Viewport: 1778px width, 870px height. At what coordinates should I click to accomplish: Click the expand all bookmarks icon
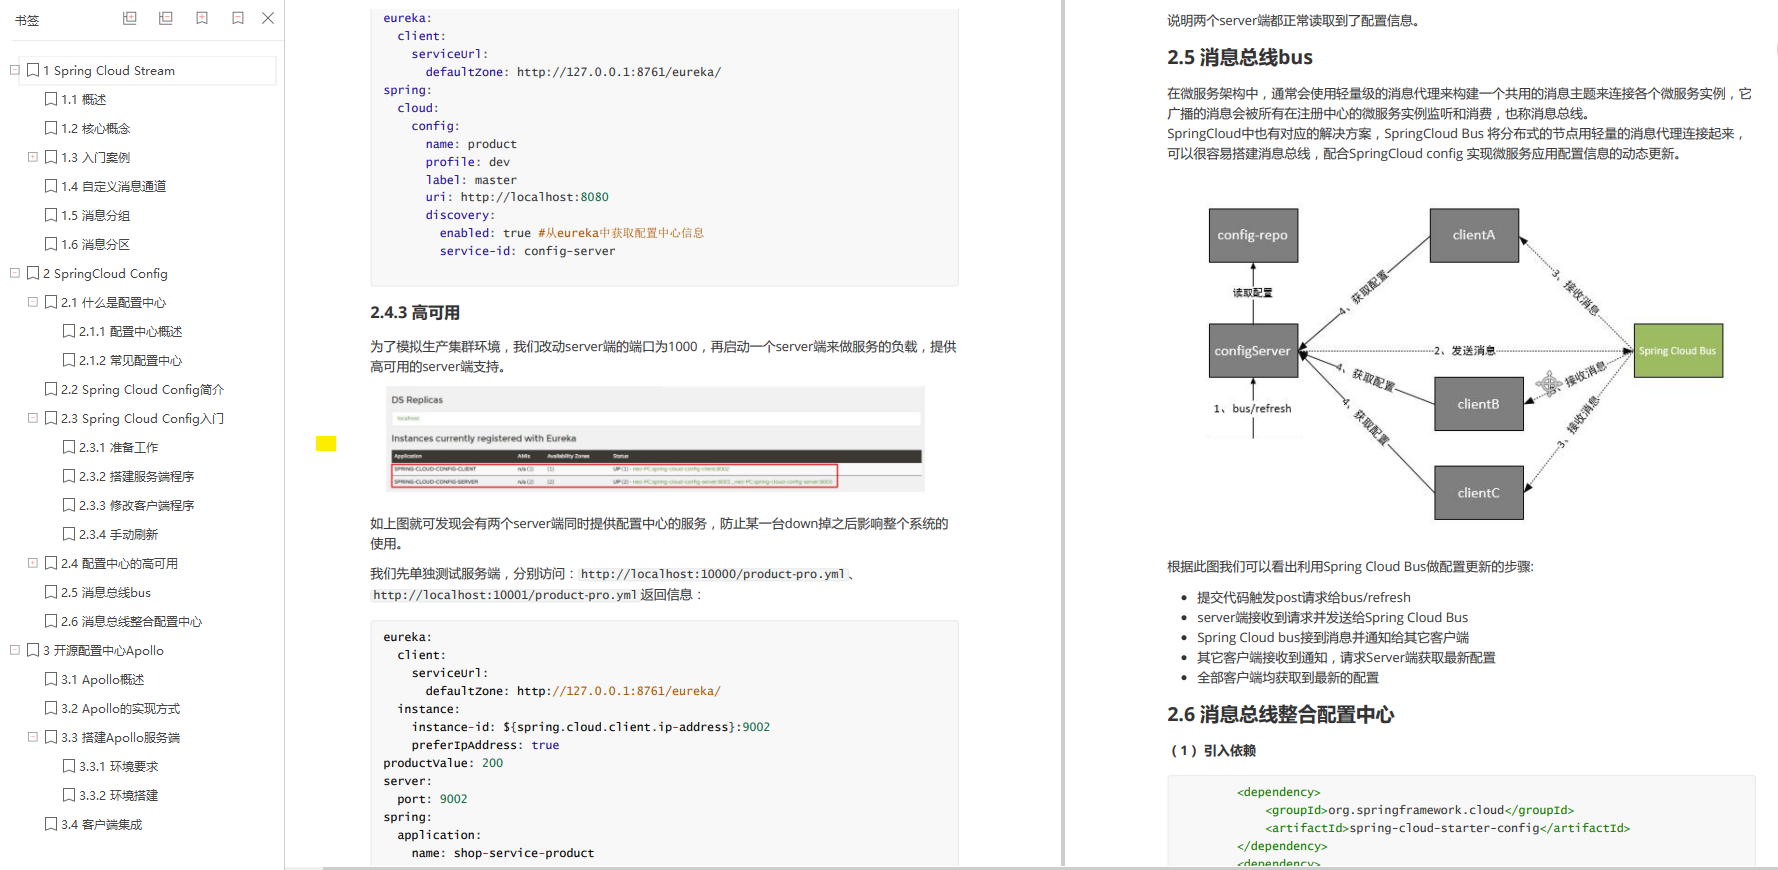pyautogui.click(x=130, y=18)
